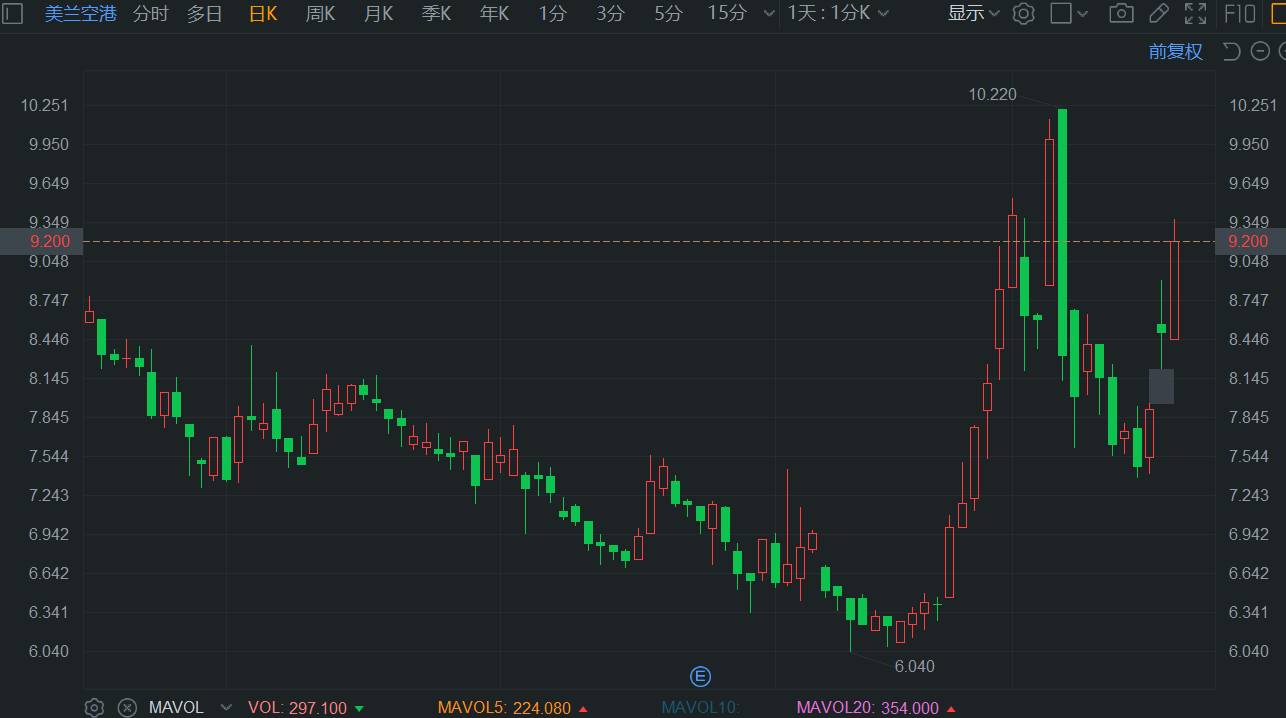Screen dimensions: 1286x718
Task: Click the blue E event marker
Action: (700, 676)
